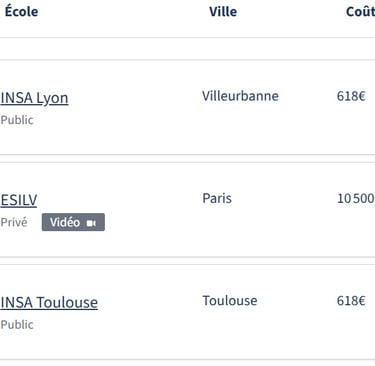Sort by the École column header
This screenshot has height=366, width=375.
pos(21,11)
